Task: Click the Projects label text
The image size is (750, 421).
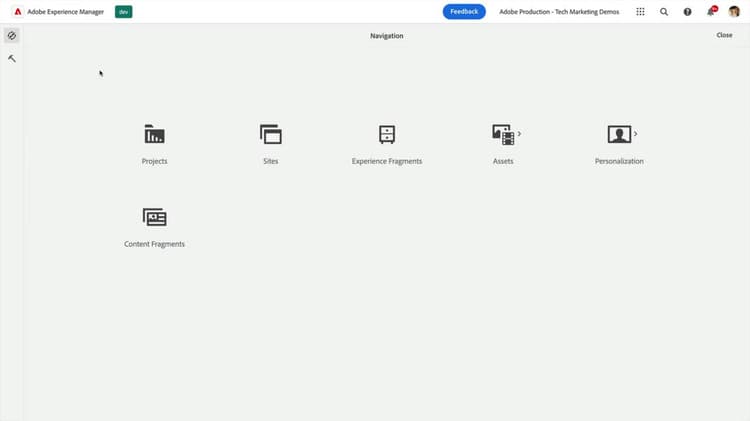Action: pos(154,161)
